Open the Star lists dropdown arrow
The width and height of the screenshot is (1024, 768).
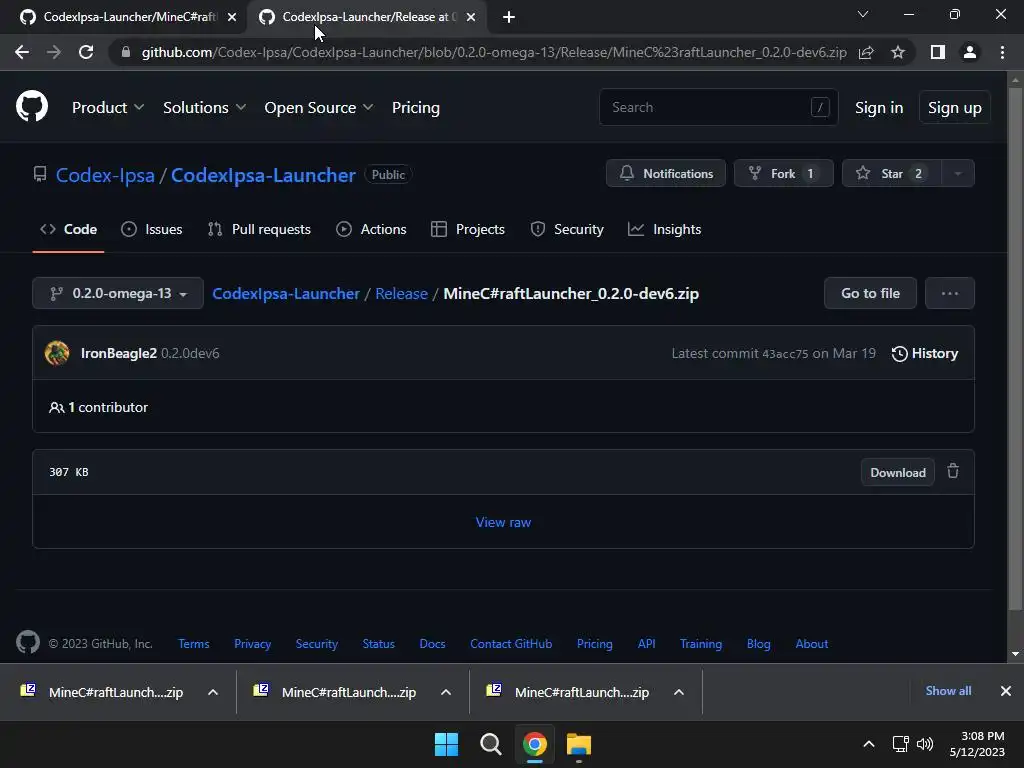point(958,174)
